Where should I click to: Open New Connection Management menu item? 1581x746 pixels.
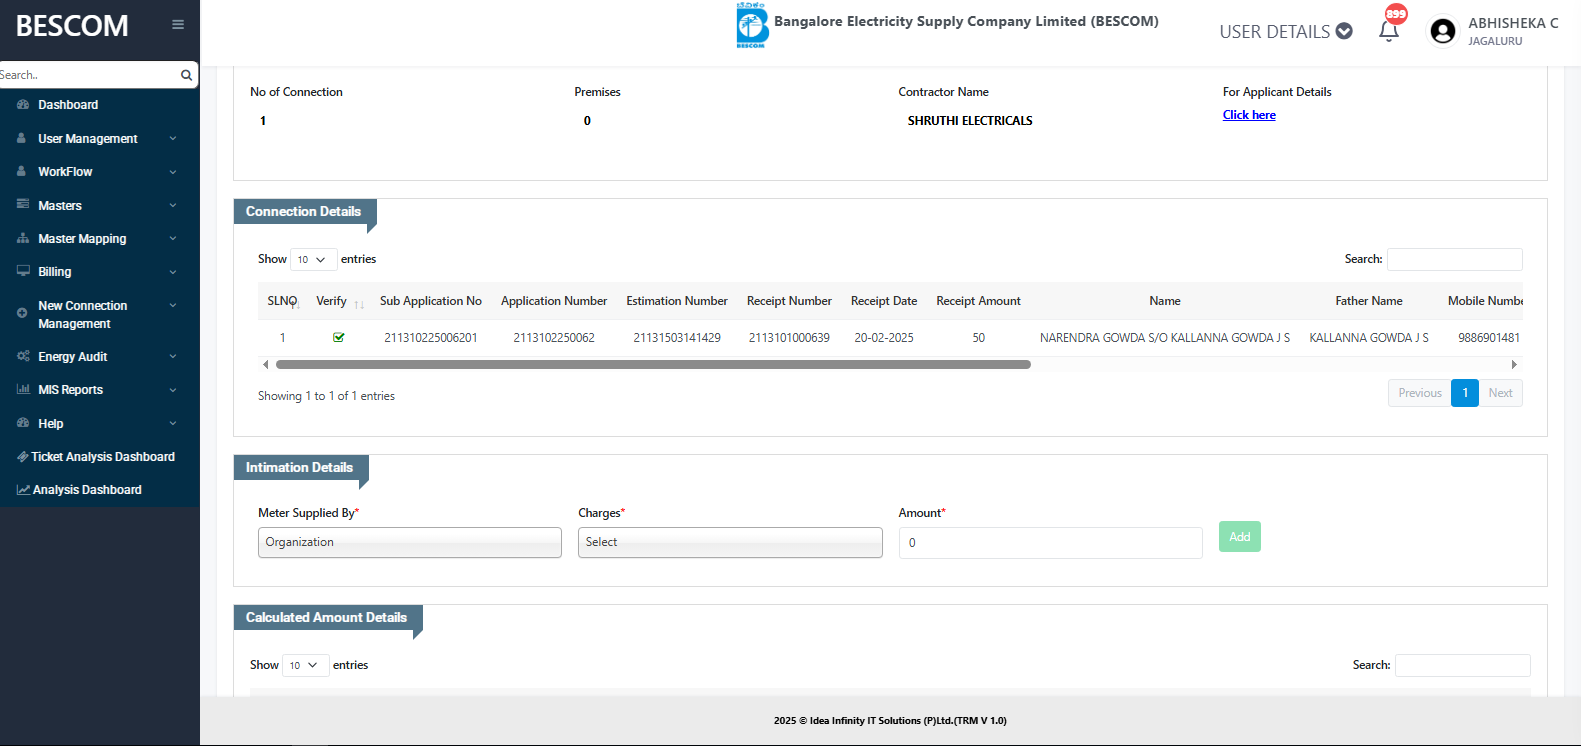tap(83, 314)
